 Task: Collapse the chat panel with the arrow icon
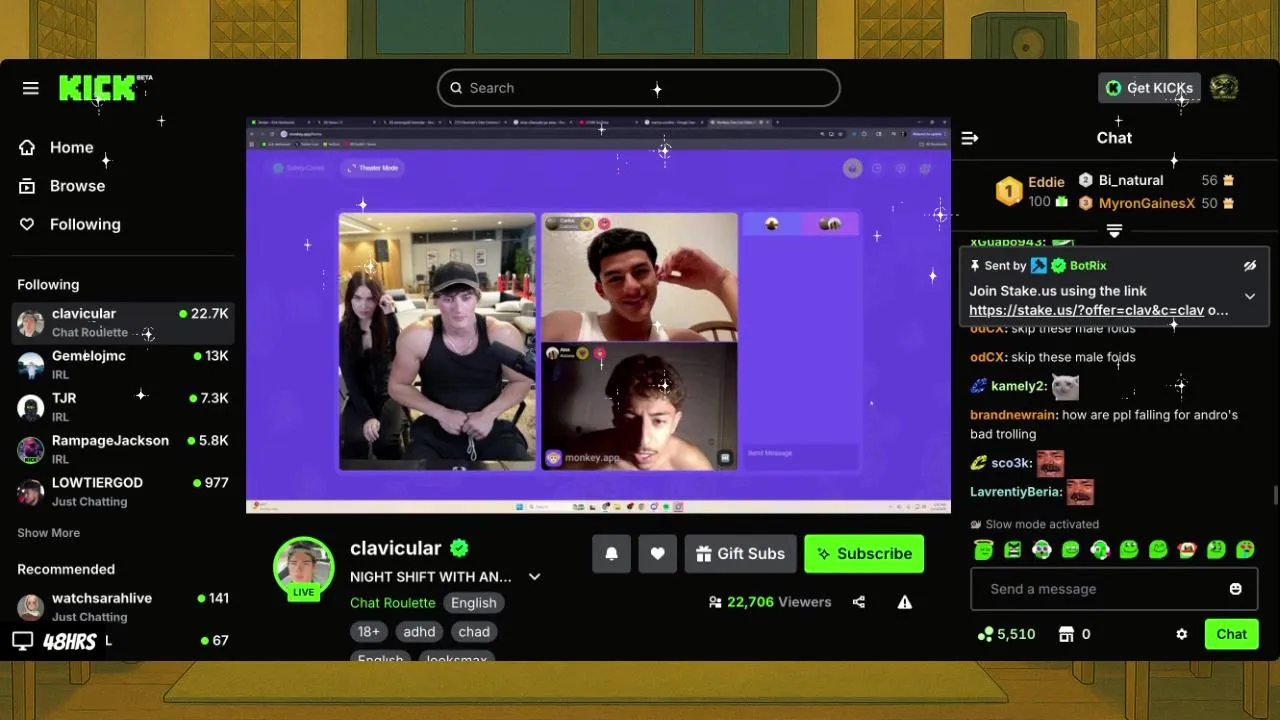tap(969, 138)
